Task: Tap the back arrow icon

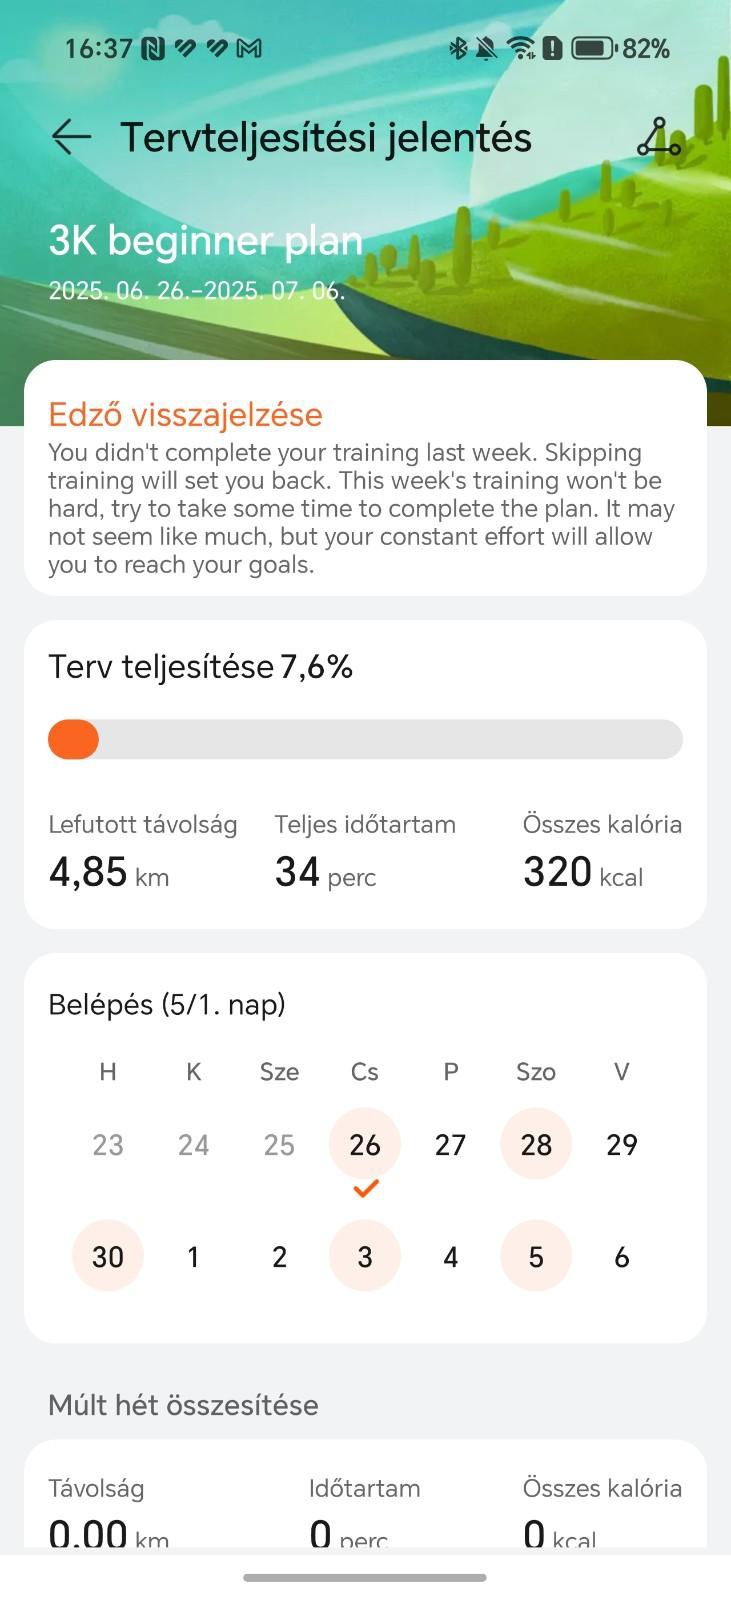Action: click(x=72, y=137)
